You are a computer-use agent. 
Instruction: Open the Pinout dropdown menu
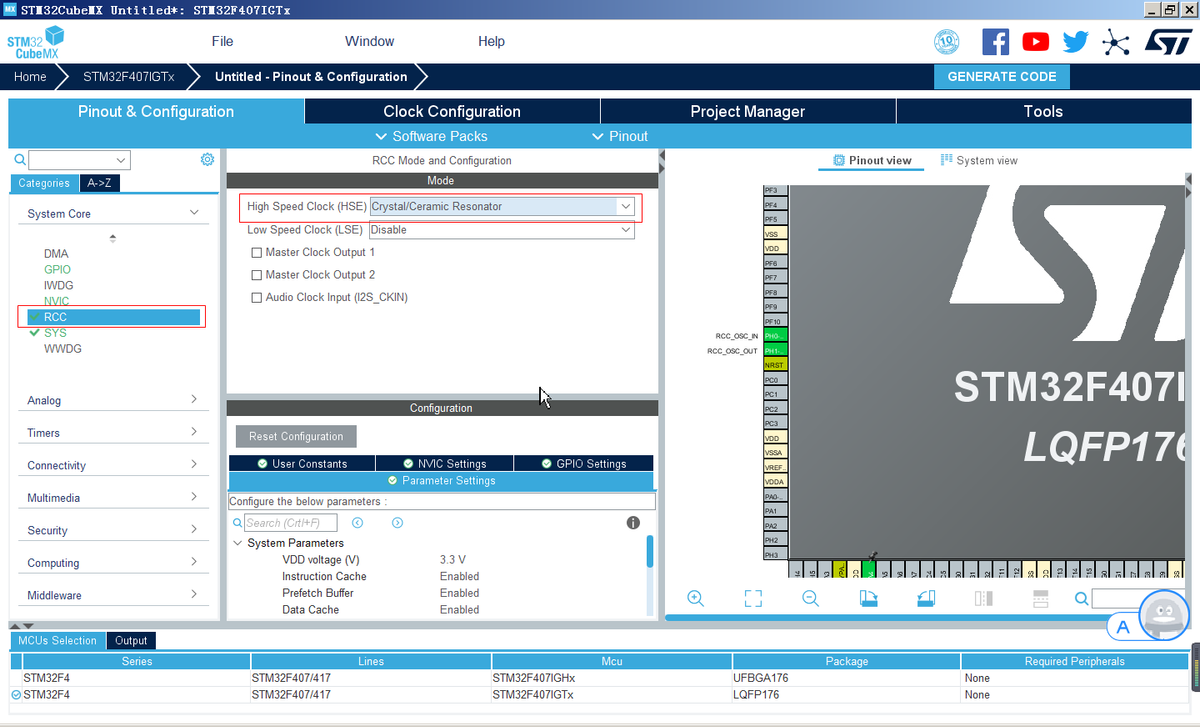coord(620,136)
